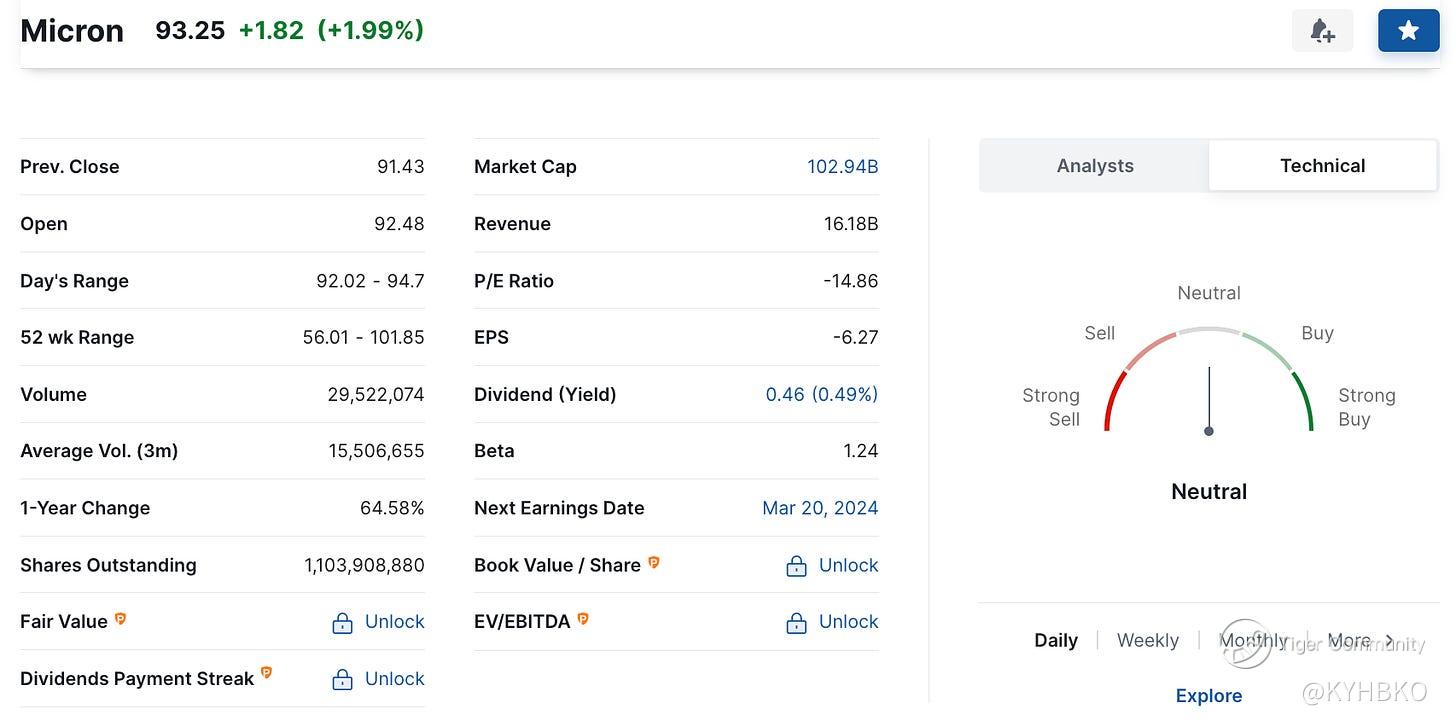Screen dimensions: 1456x725
Task: Open the Next Earnings Date Mar 20, 2024
Action: [820, 508]
